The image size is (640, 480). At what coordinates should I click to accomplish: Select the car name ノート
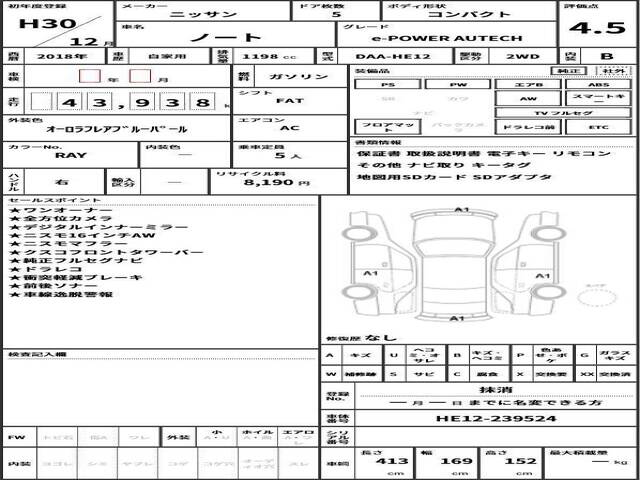coord(225,38)
